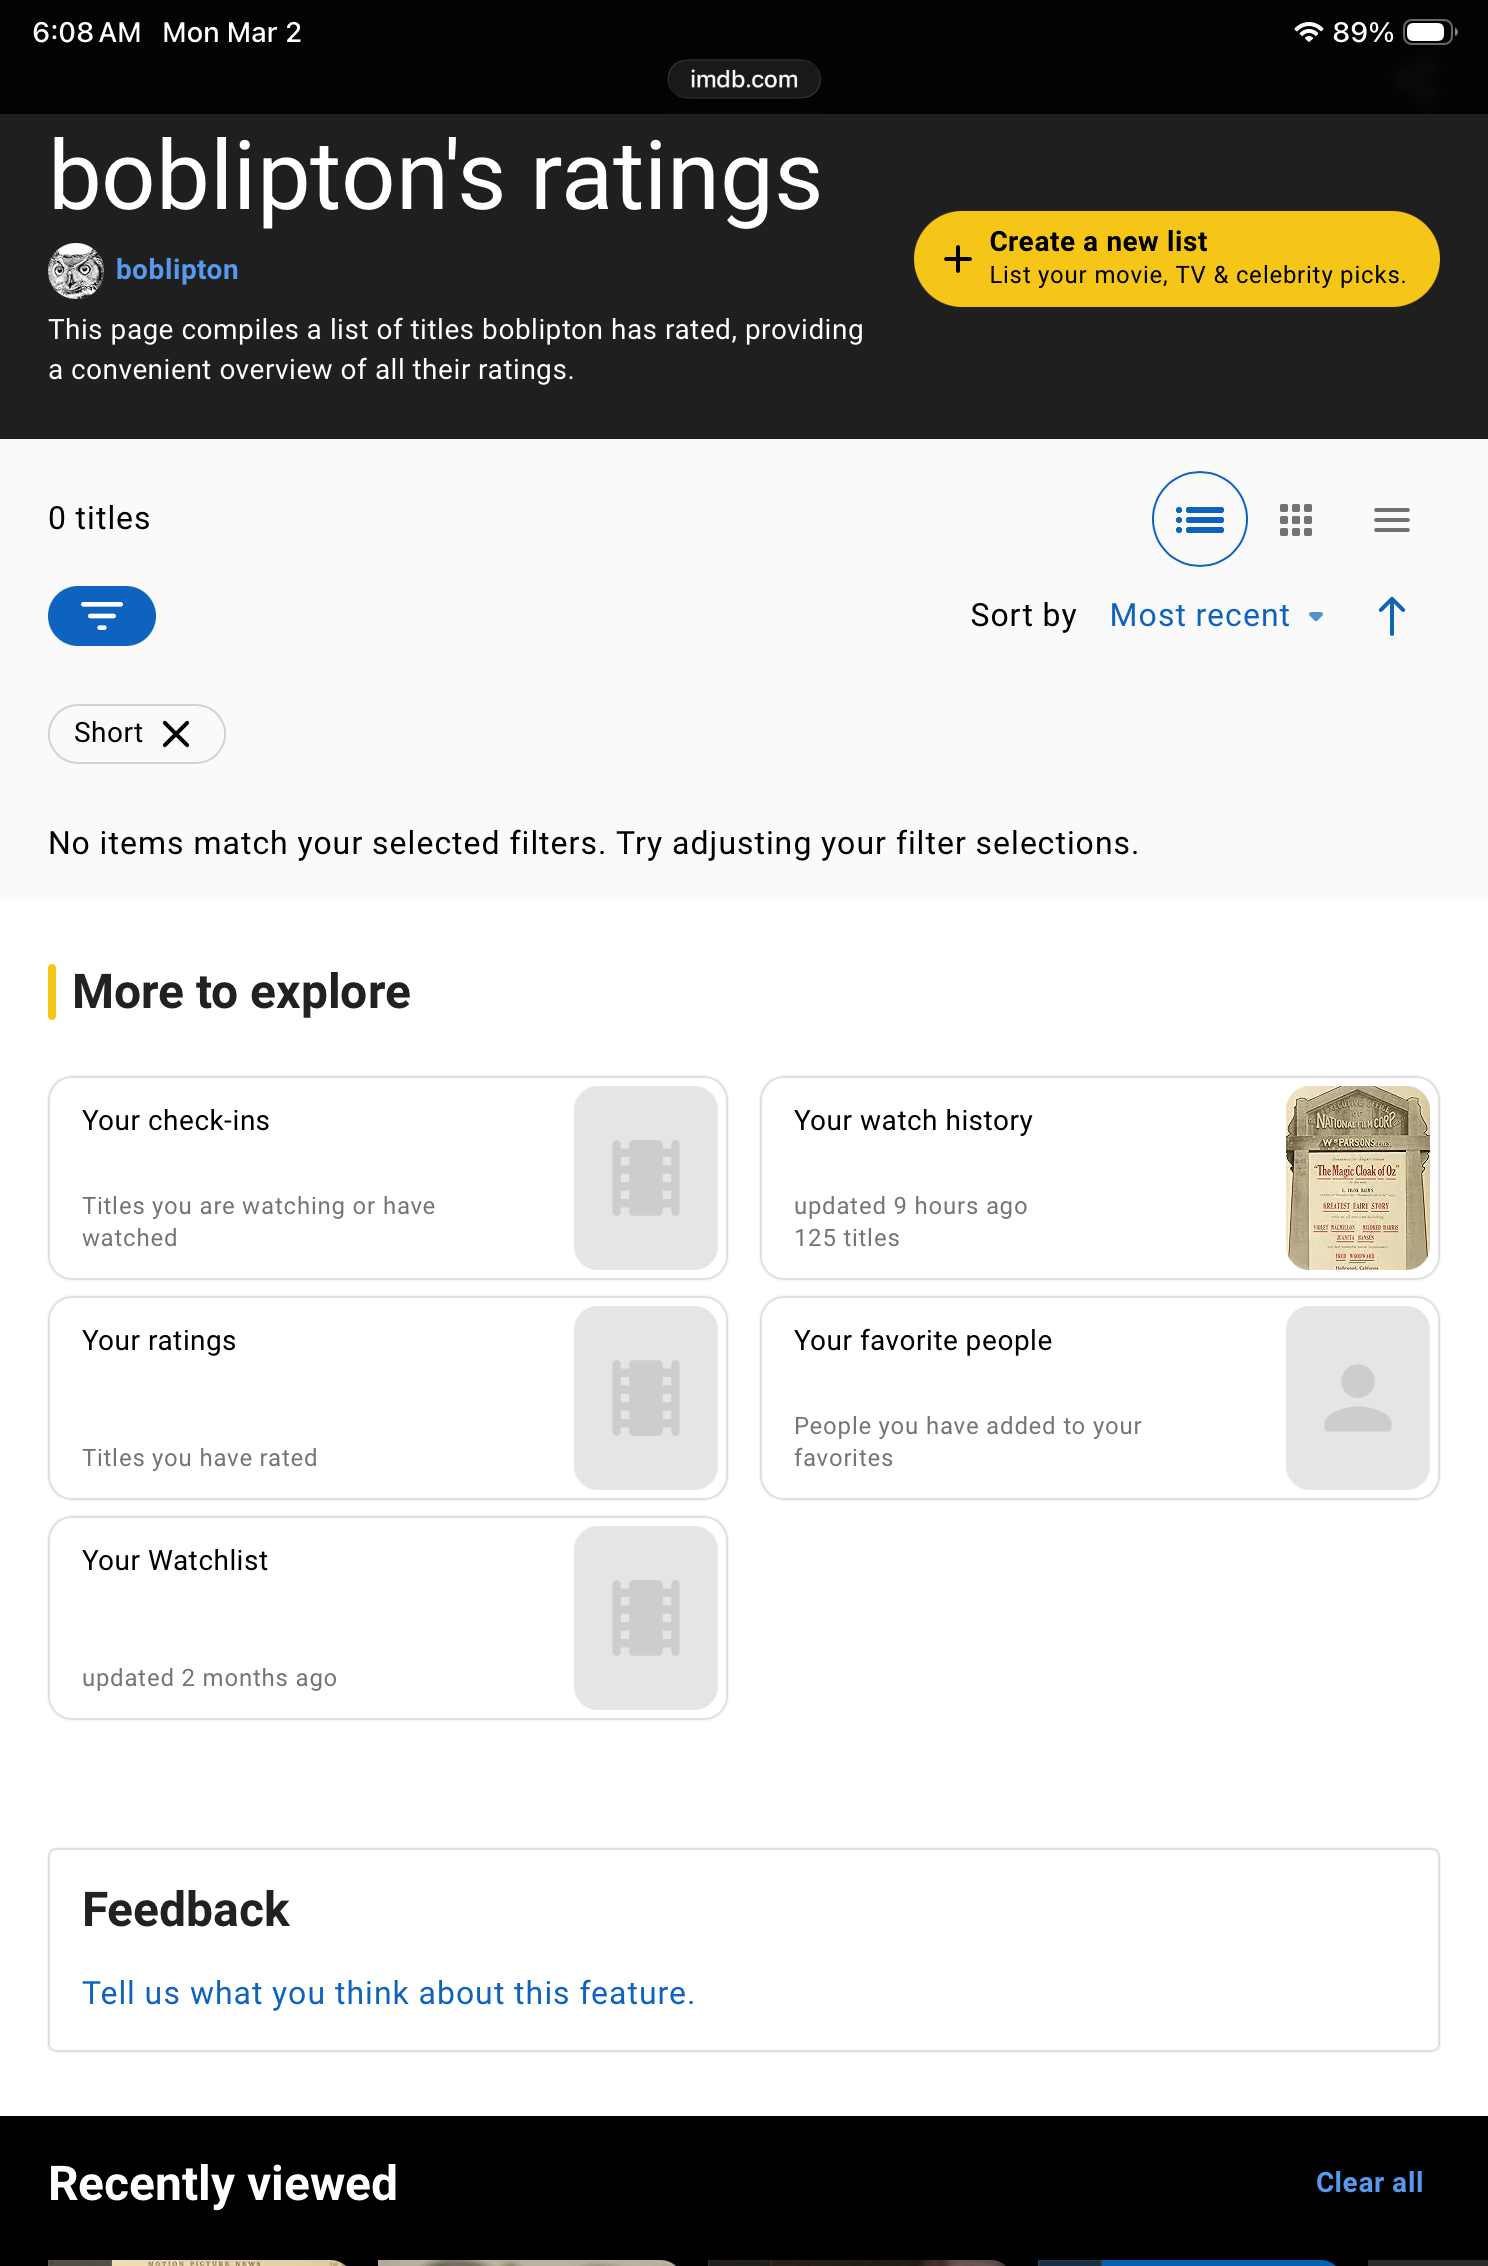Reverse sort order with arrow icon
This screenshot has width=1488, height=2266.
1391,616
